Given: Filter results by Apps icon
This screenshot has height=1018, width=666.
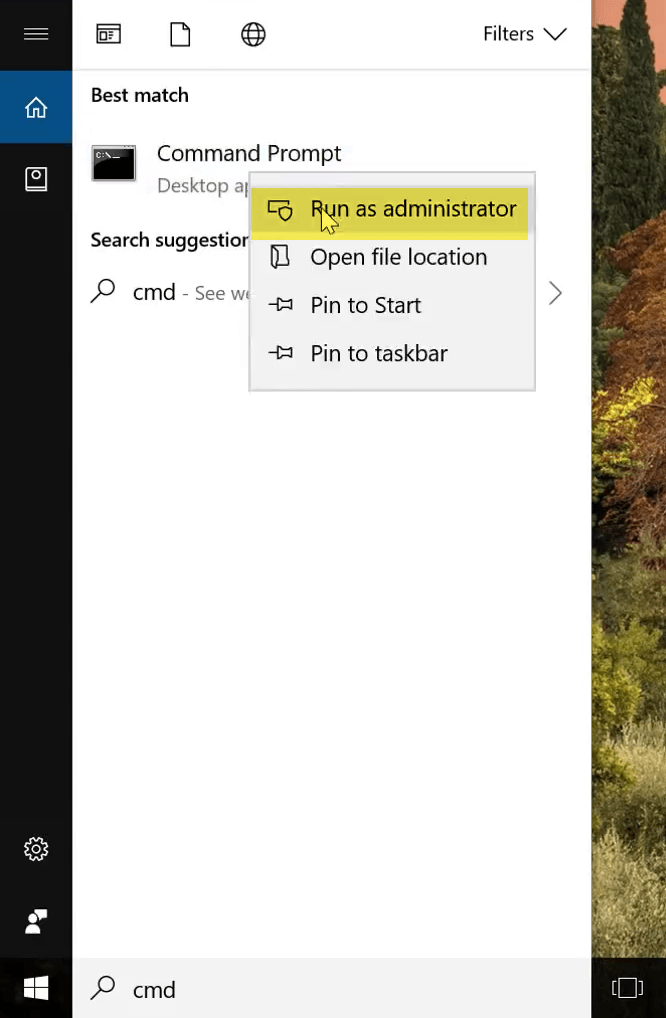Looking at the screenshot, I should 108,34.
